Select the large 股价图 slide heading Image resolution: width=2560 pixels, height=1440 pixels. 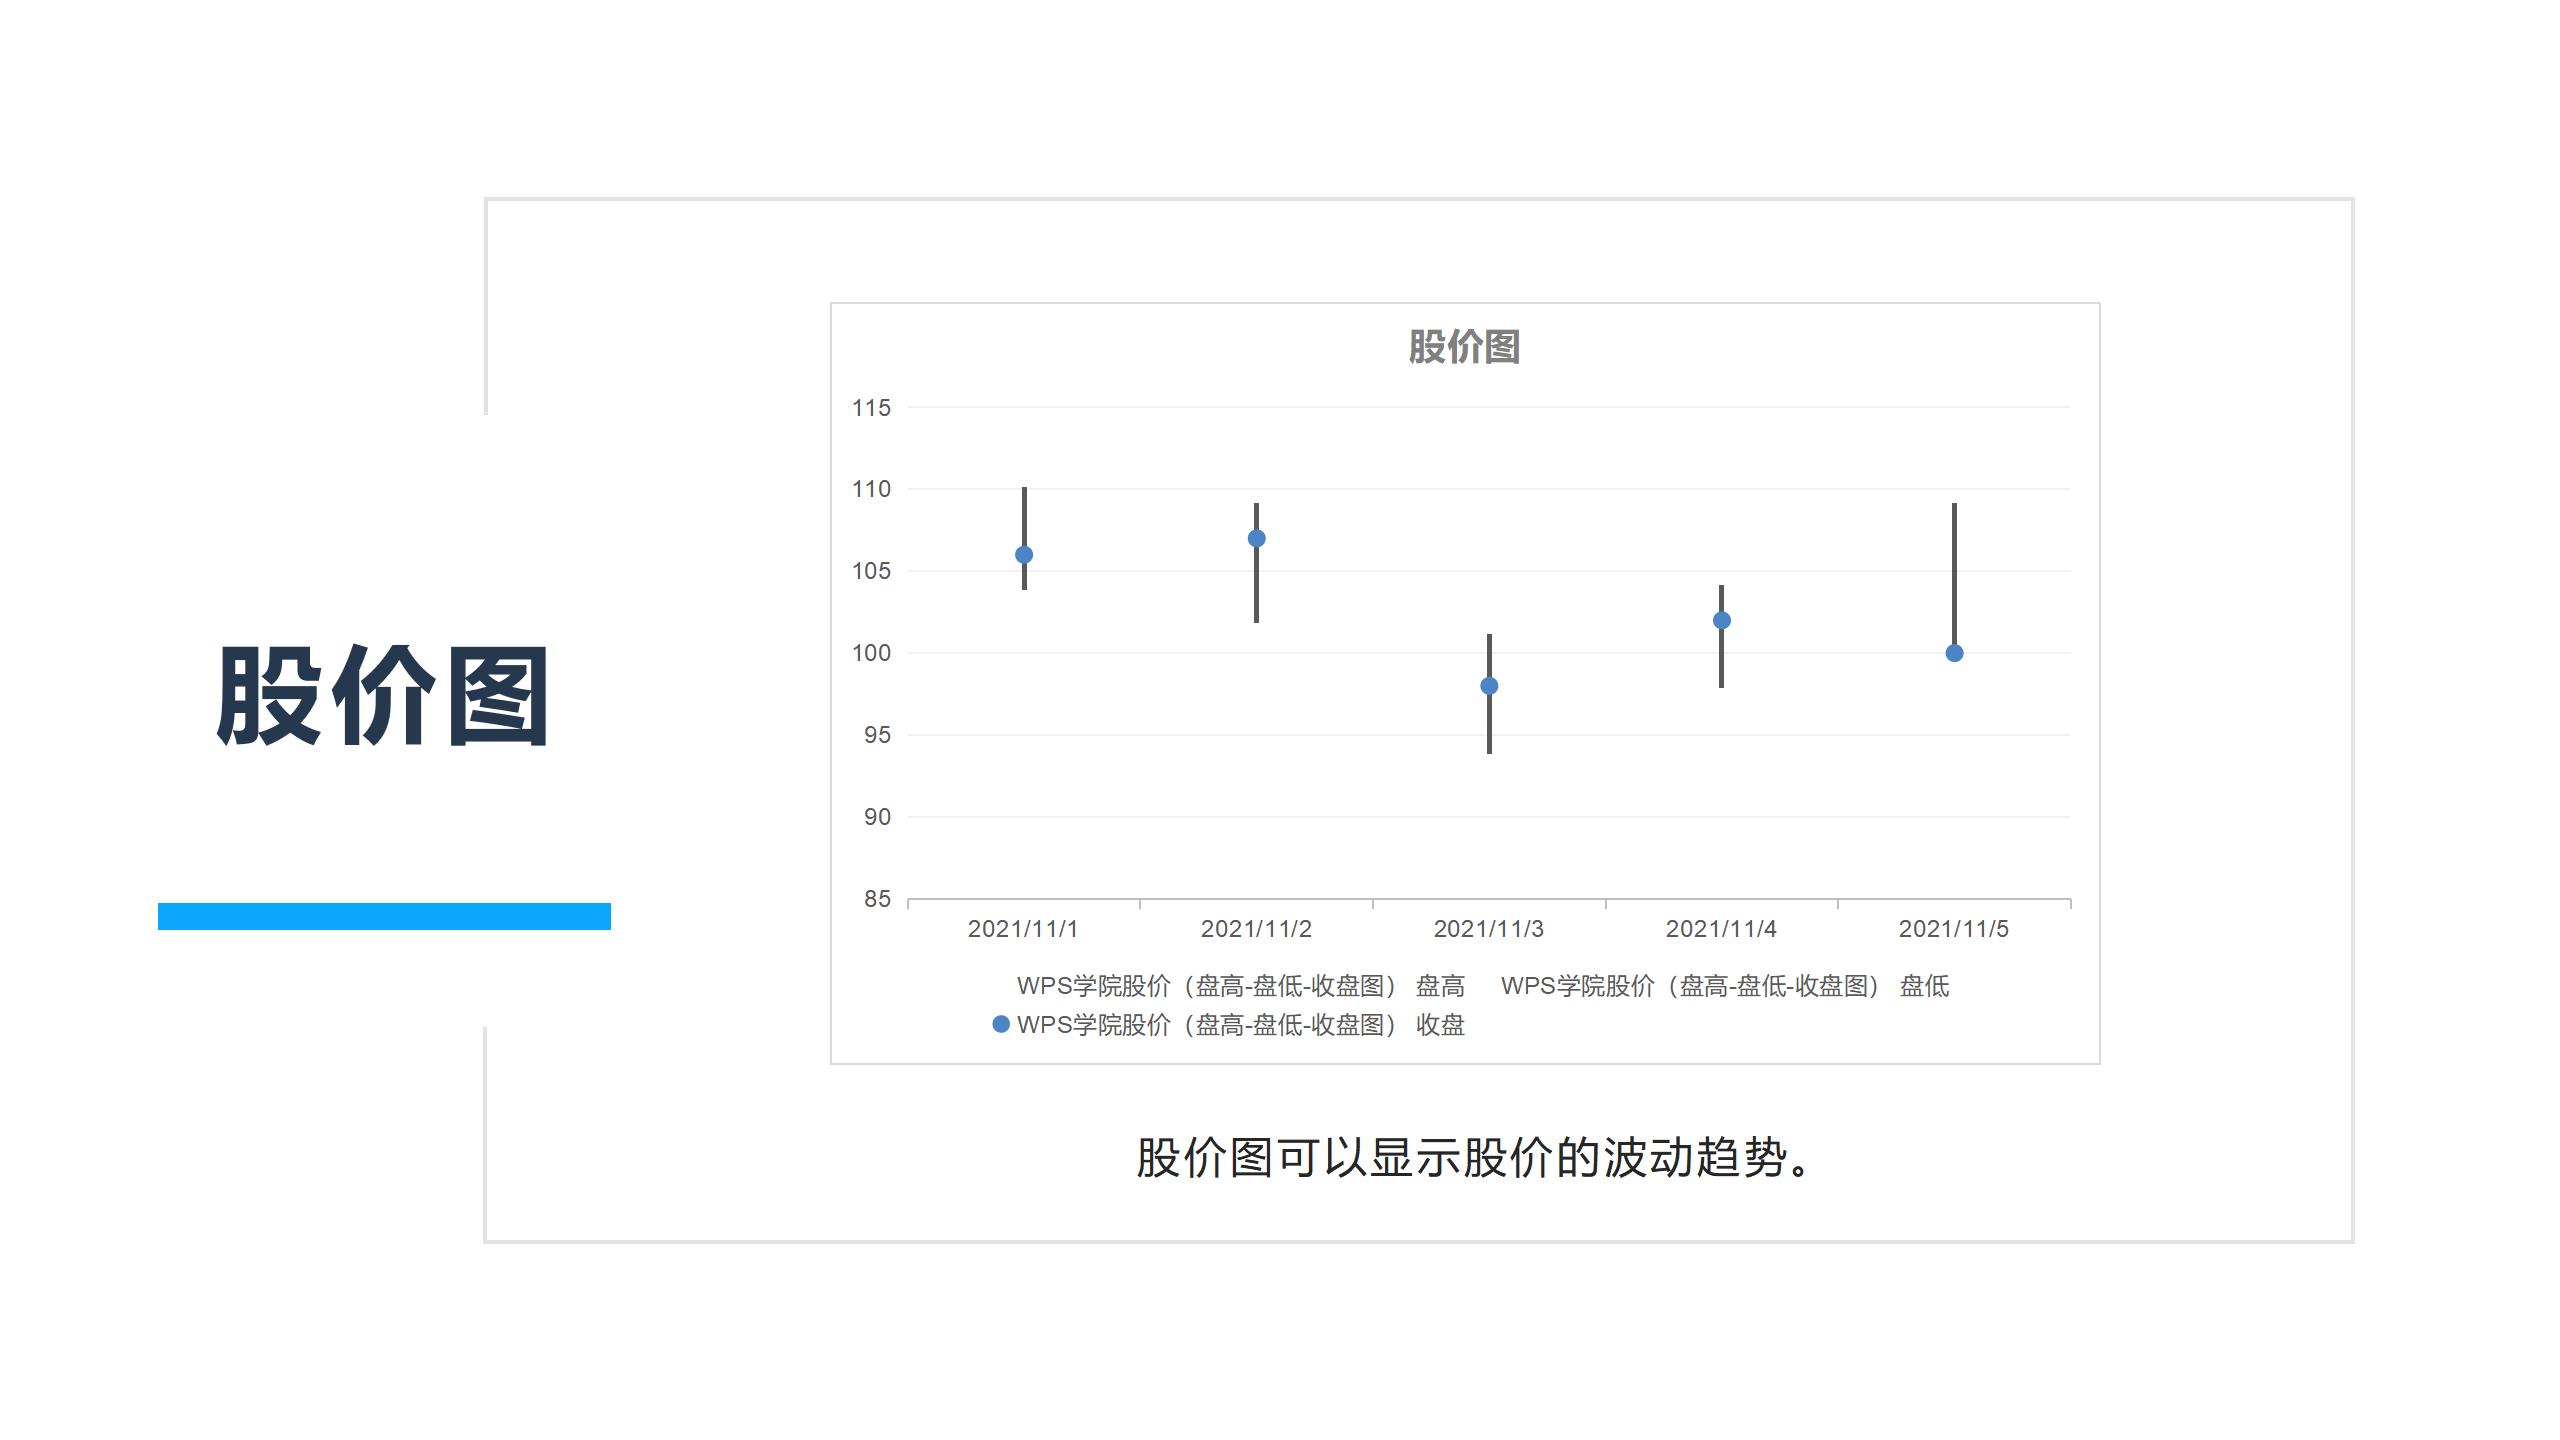pyautogui.click(x=383, y=696)
